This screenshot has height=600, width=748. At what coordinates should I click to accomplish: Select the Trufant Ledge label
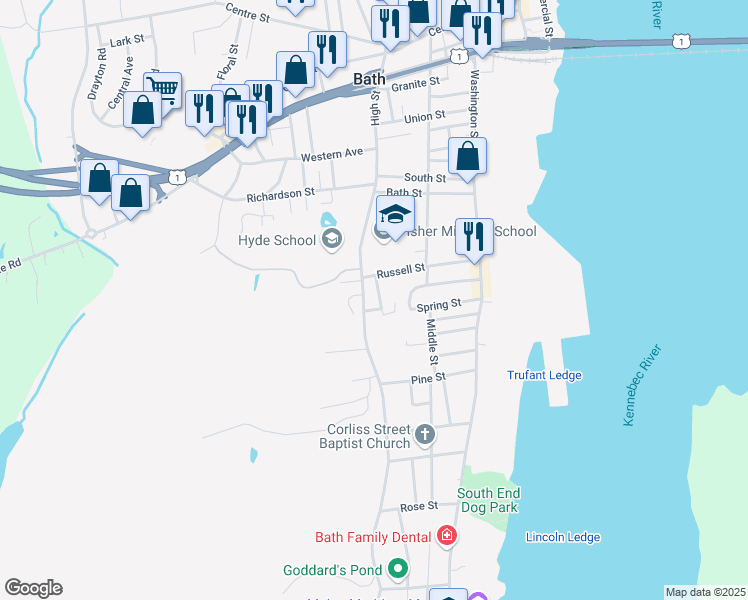coord(544,375)
